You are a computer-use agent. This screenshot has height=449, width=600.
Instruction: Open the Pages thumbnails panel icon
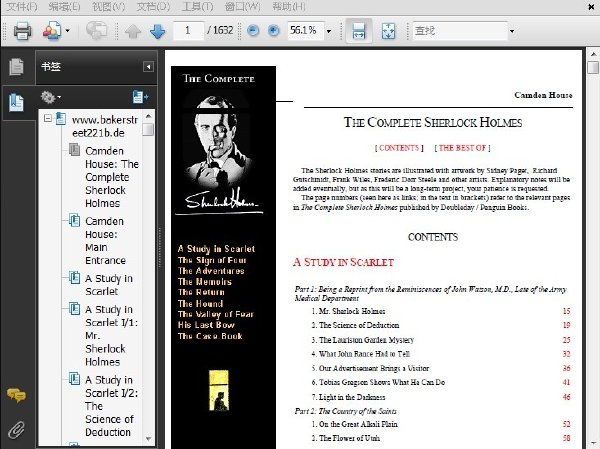(x=16, y=67)
